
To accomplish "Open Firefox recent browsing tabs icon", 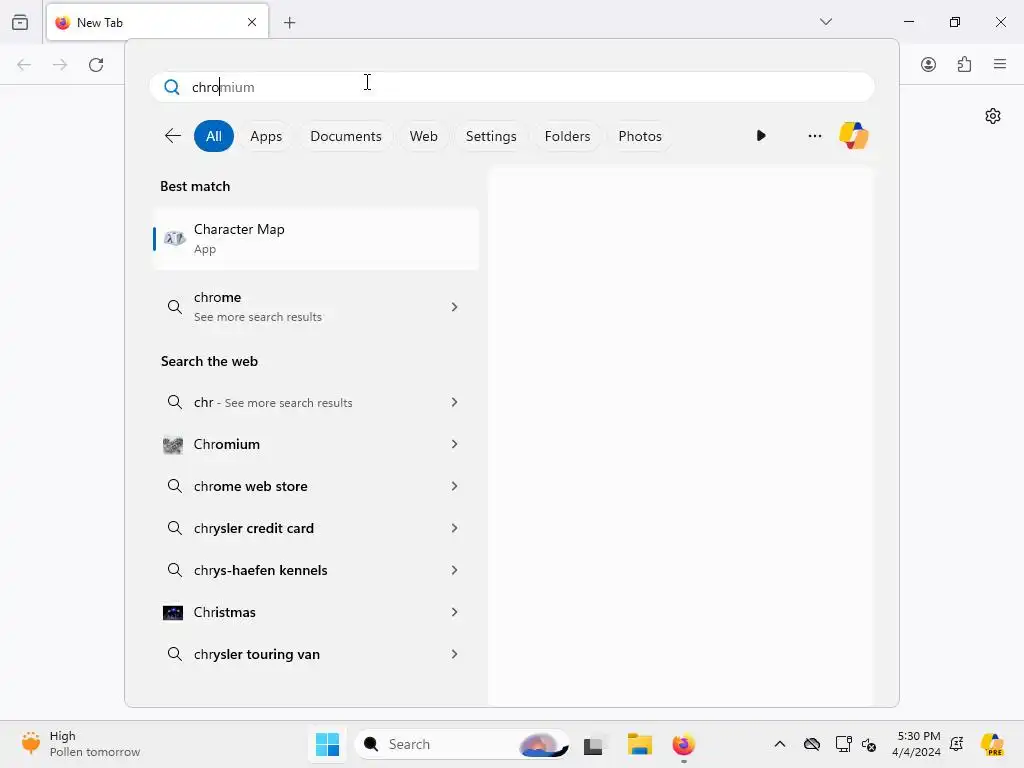I will (x=20, y=22).
